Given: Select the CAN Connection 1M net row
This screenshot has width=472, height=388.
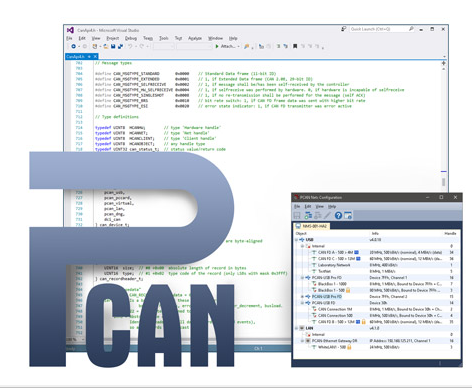Looking at the screenshot, I should point(377,309).
